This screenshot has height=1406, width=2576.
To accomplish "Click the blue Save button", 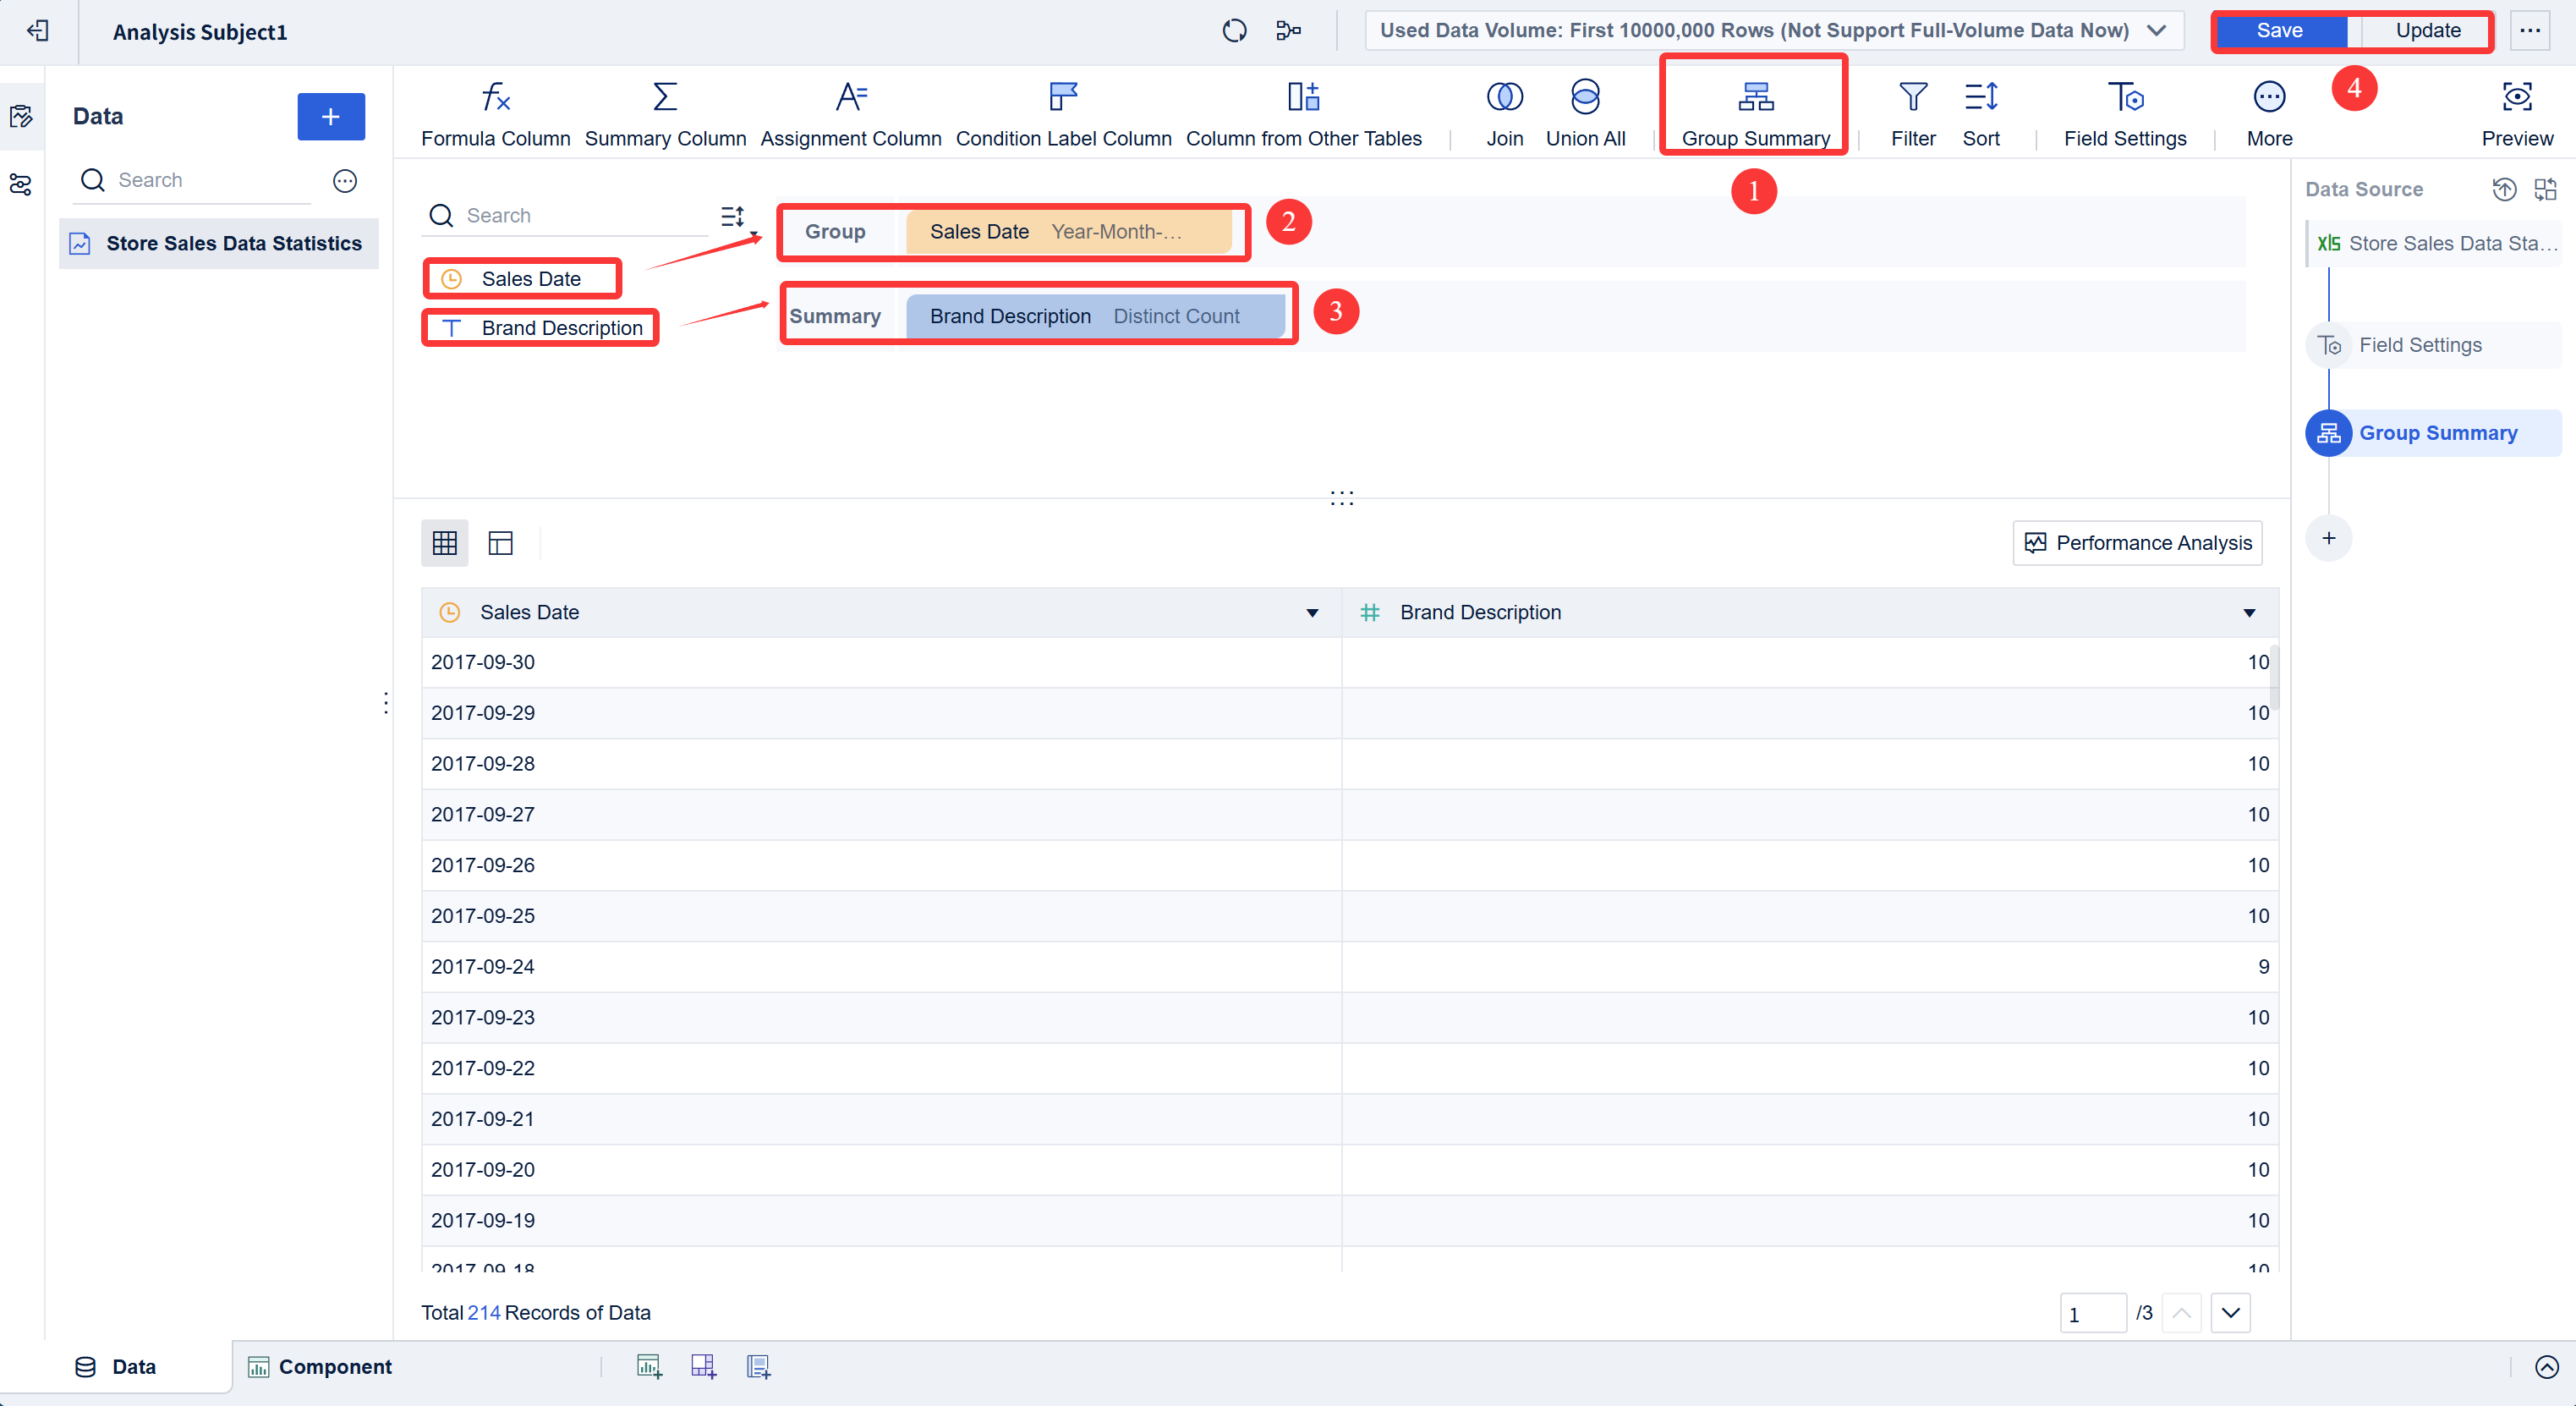I will pyautogui.click(x=2279, y=31).
